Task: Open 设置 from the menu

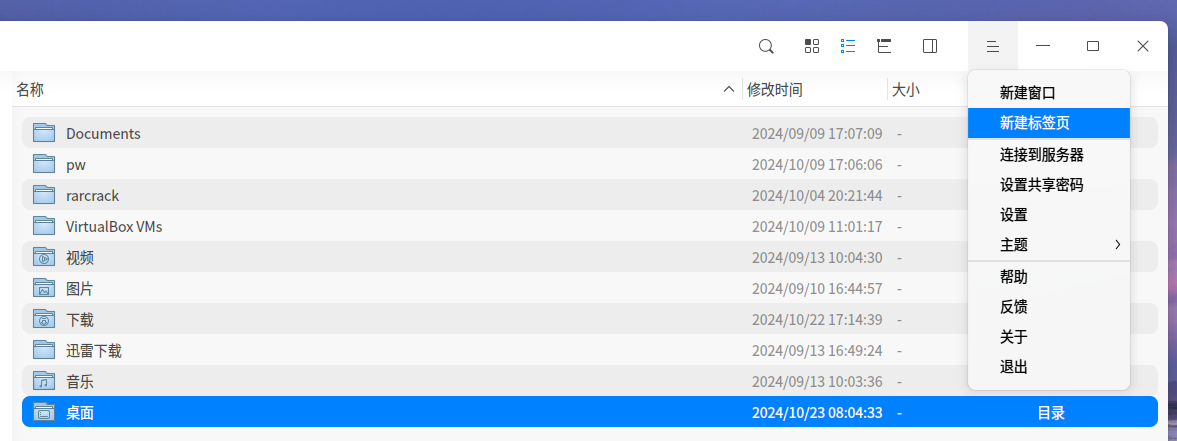Action: pyautogui.click(x=1049, y=215)
